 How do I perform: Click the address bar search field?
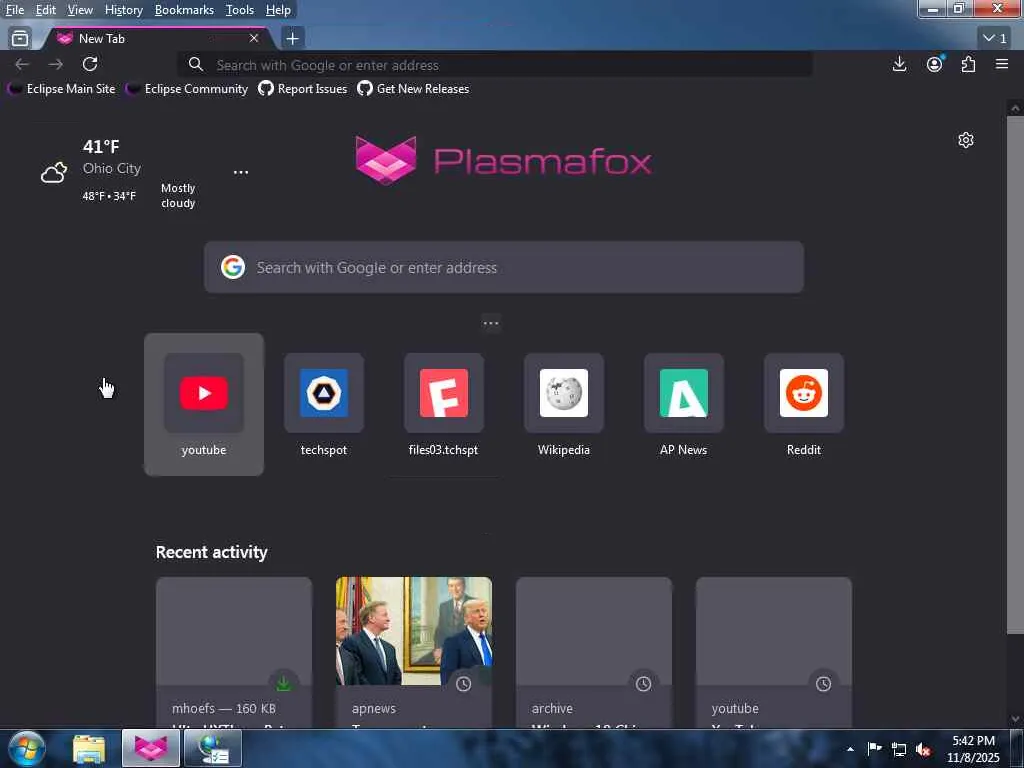click(495, 65)
